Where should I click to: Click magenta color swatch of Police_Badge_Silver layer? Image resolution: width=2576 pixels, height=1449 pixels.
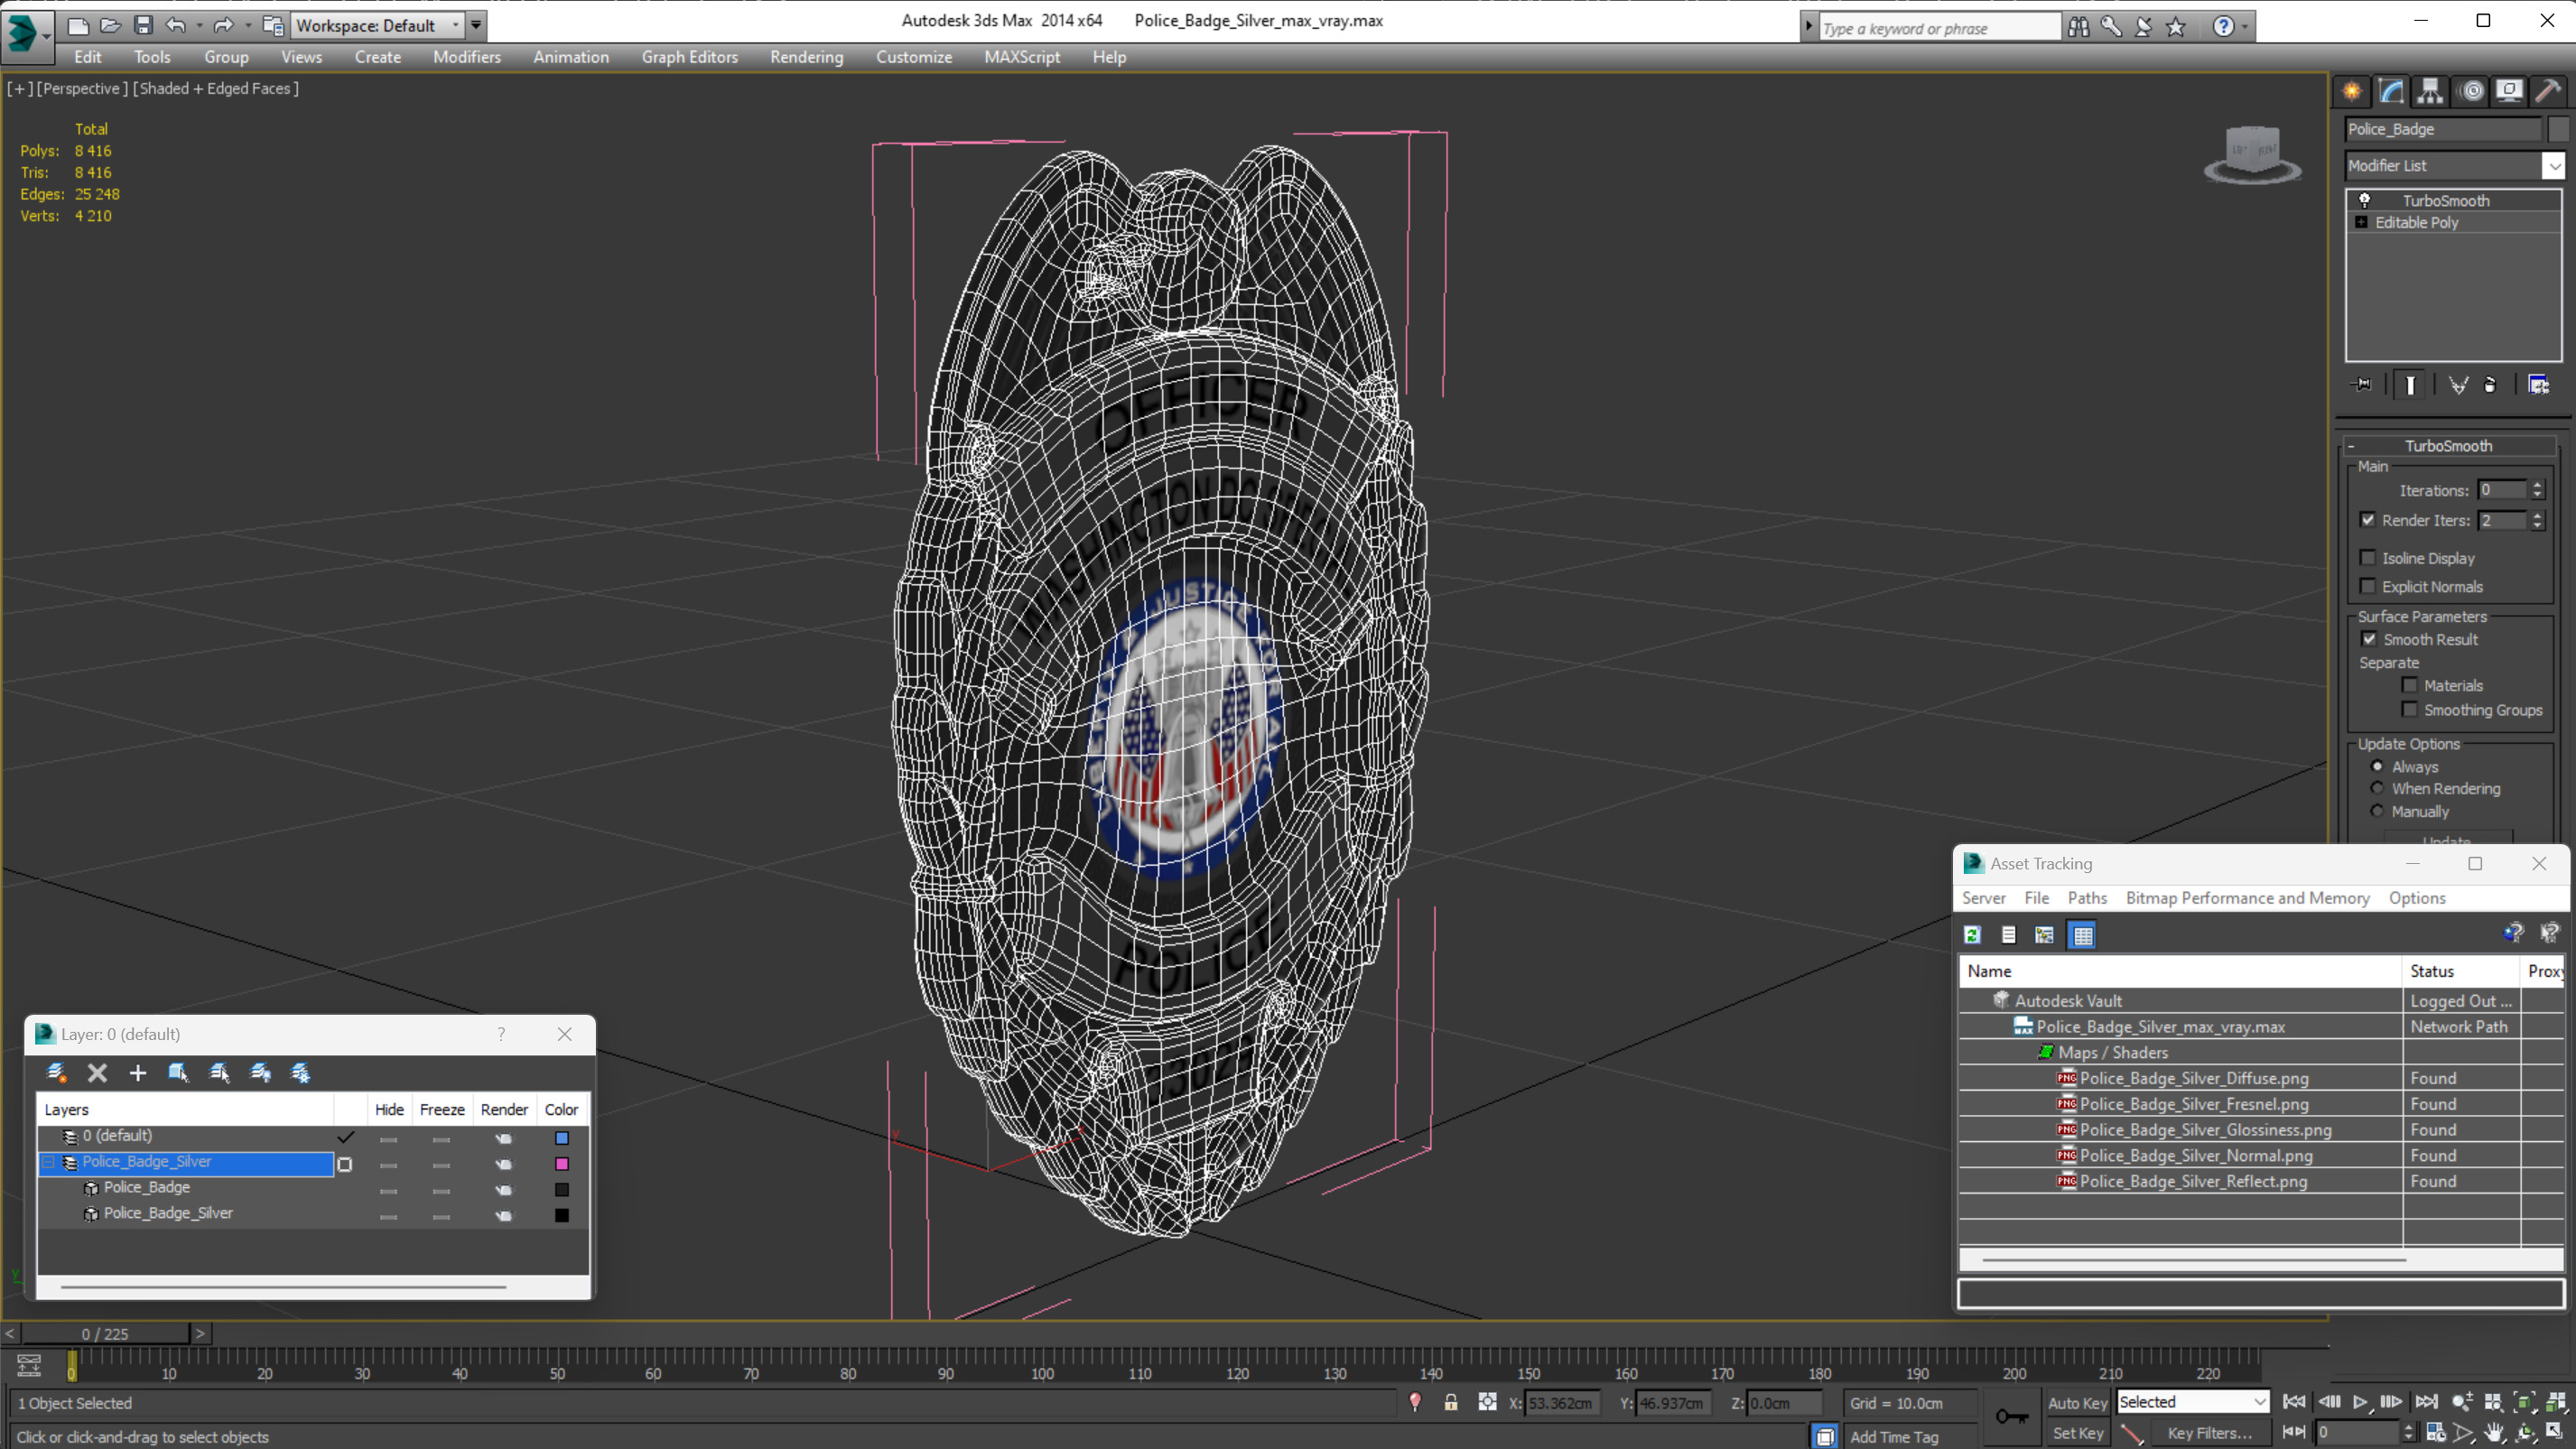562,1164
